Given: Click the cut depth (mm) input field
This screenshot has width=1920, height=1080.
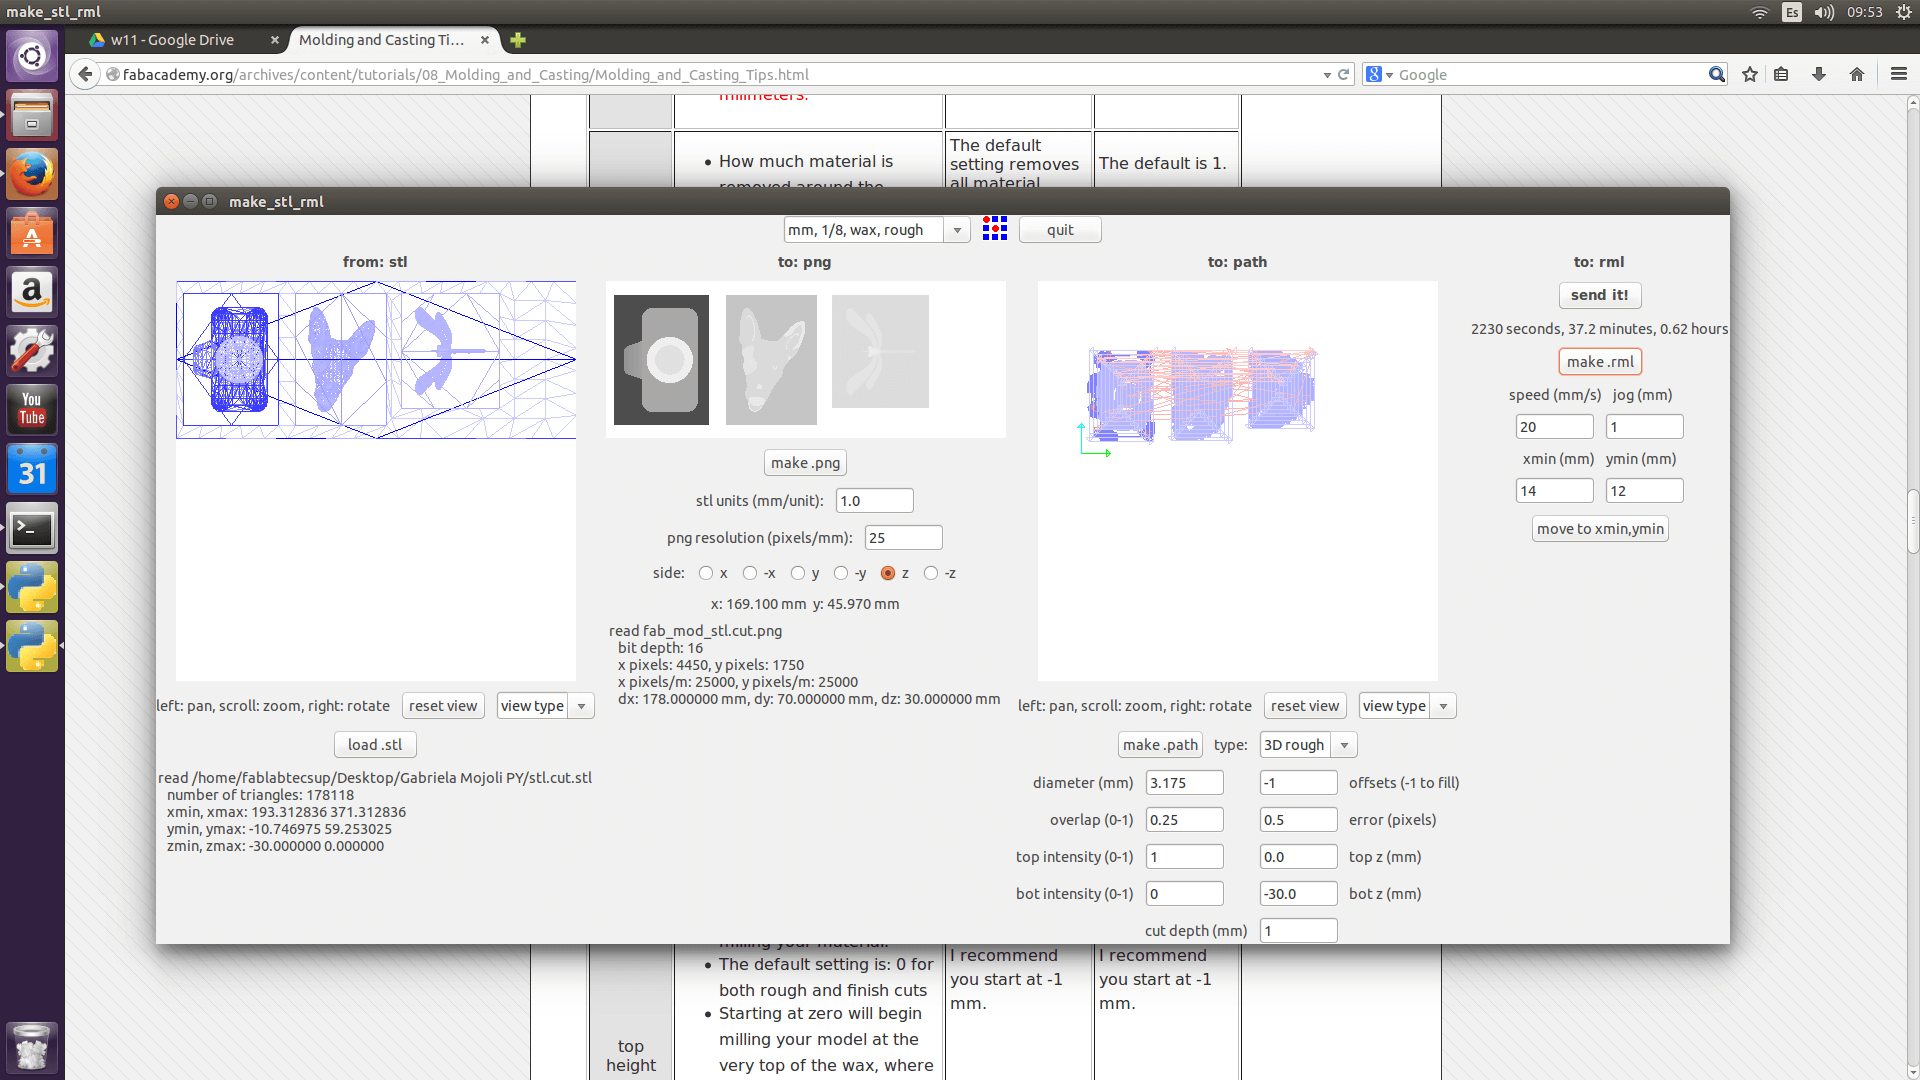Looking at the screenshot, I should click(x=1298, y=931).
